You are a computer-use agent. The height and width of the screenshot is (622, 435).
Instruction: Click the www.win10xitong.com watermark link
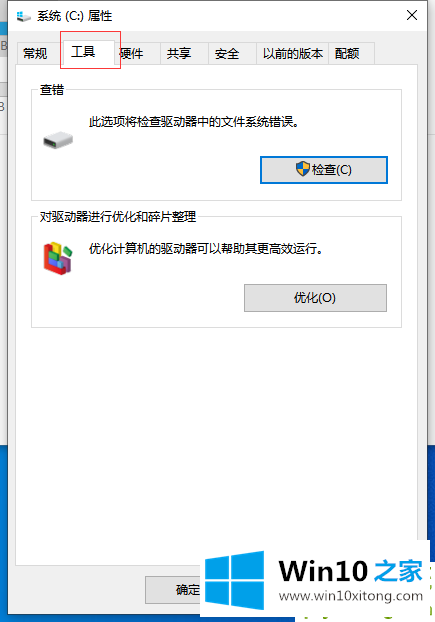[x=351, y=596]
